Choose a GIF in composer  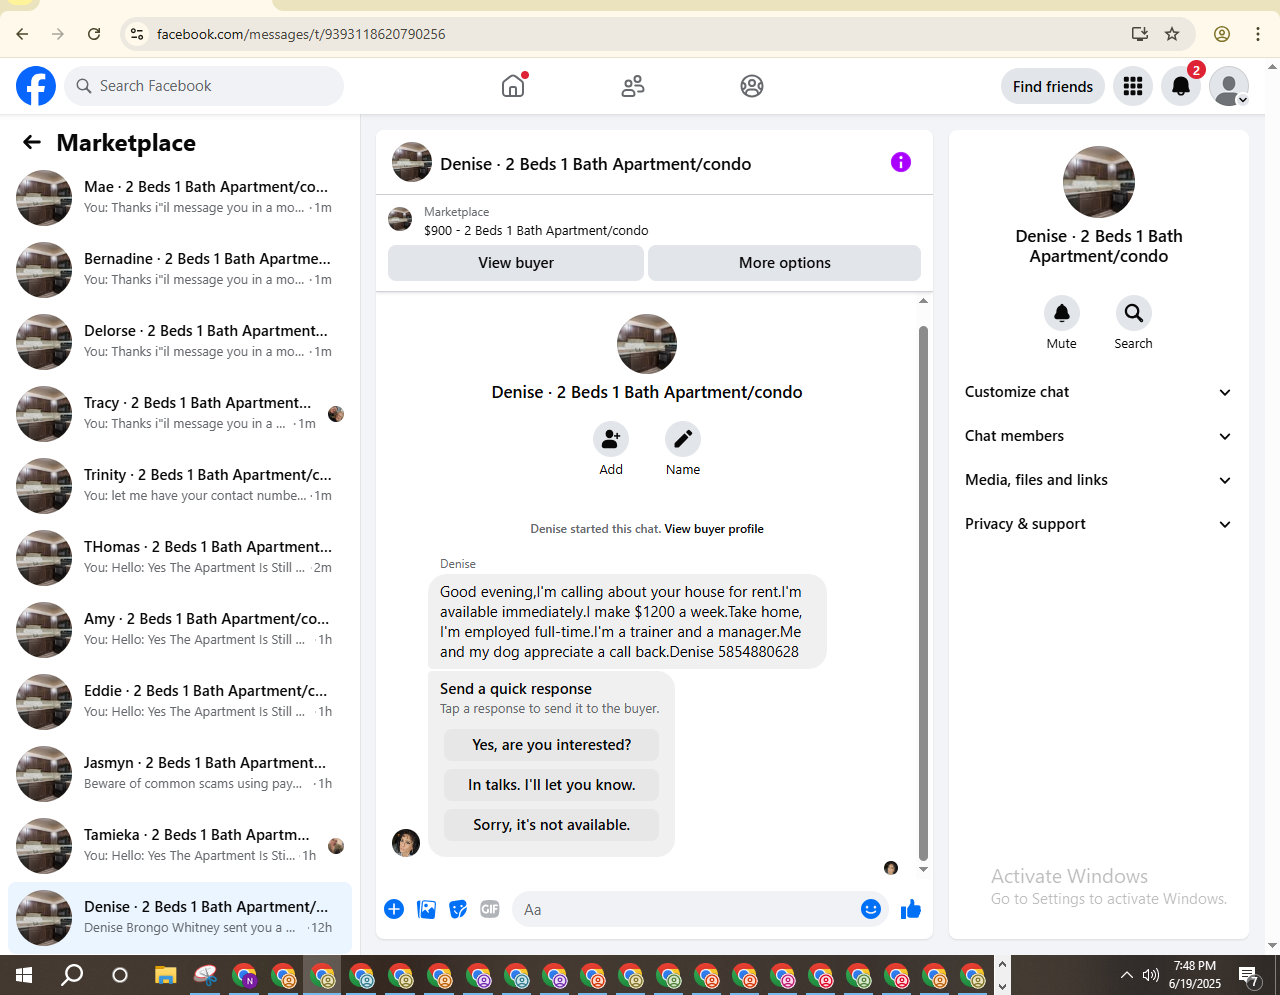(x=490, y=909)
